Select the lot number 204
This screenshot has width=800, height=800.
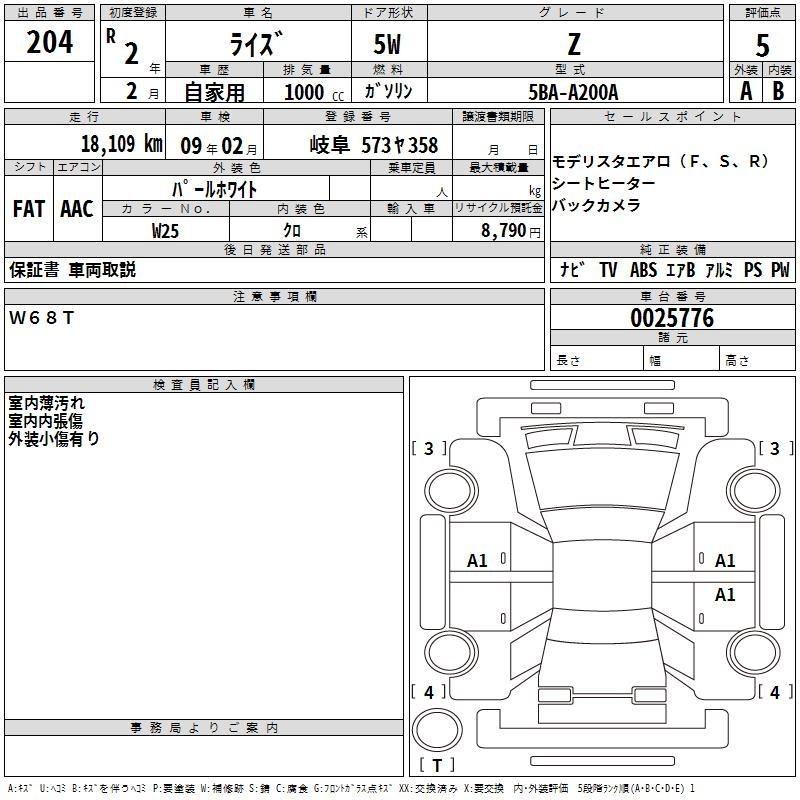pos(49,43)
